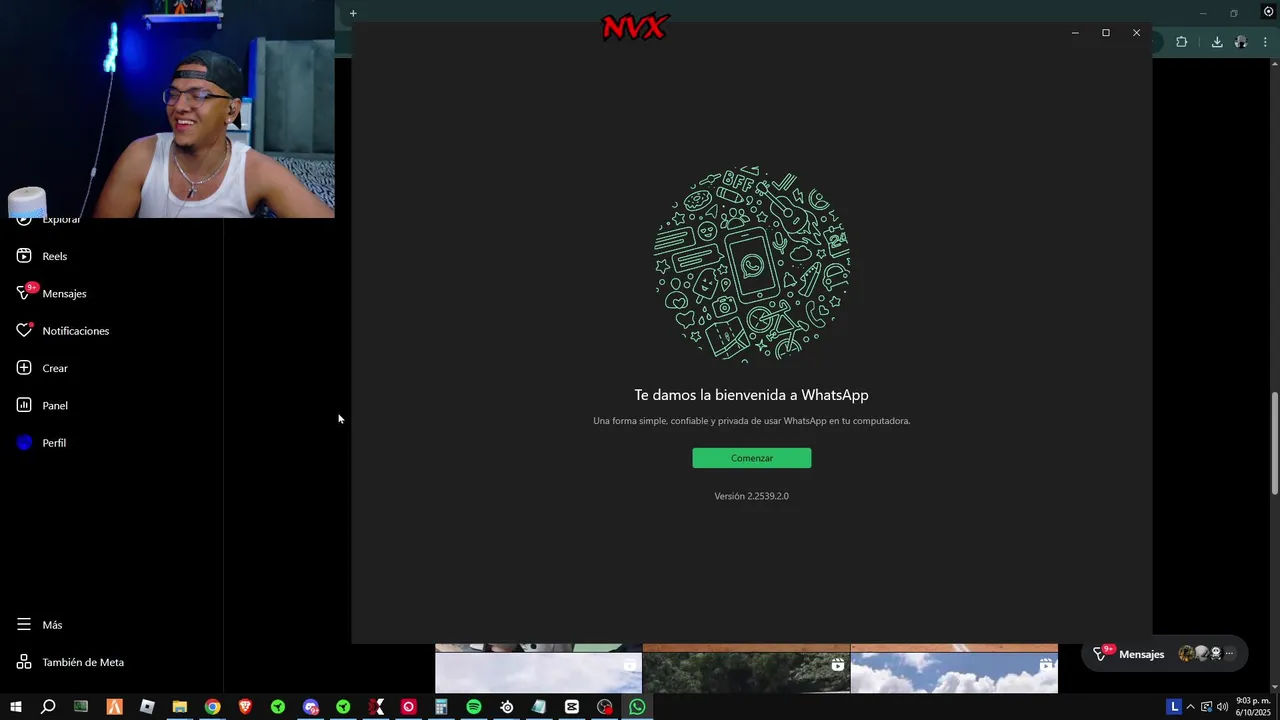Open a new Chrome tab with plus

pos(353,13)
